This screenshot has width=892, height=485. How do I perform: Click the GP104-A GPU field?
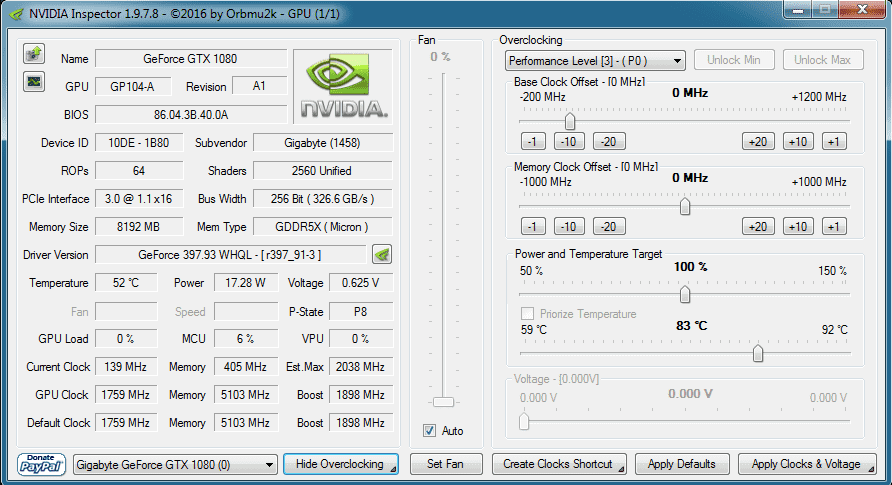point(133,86)
